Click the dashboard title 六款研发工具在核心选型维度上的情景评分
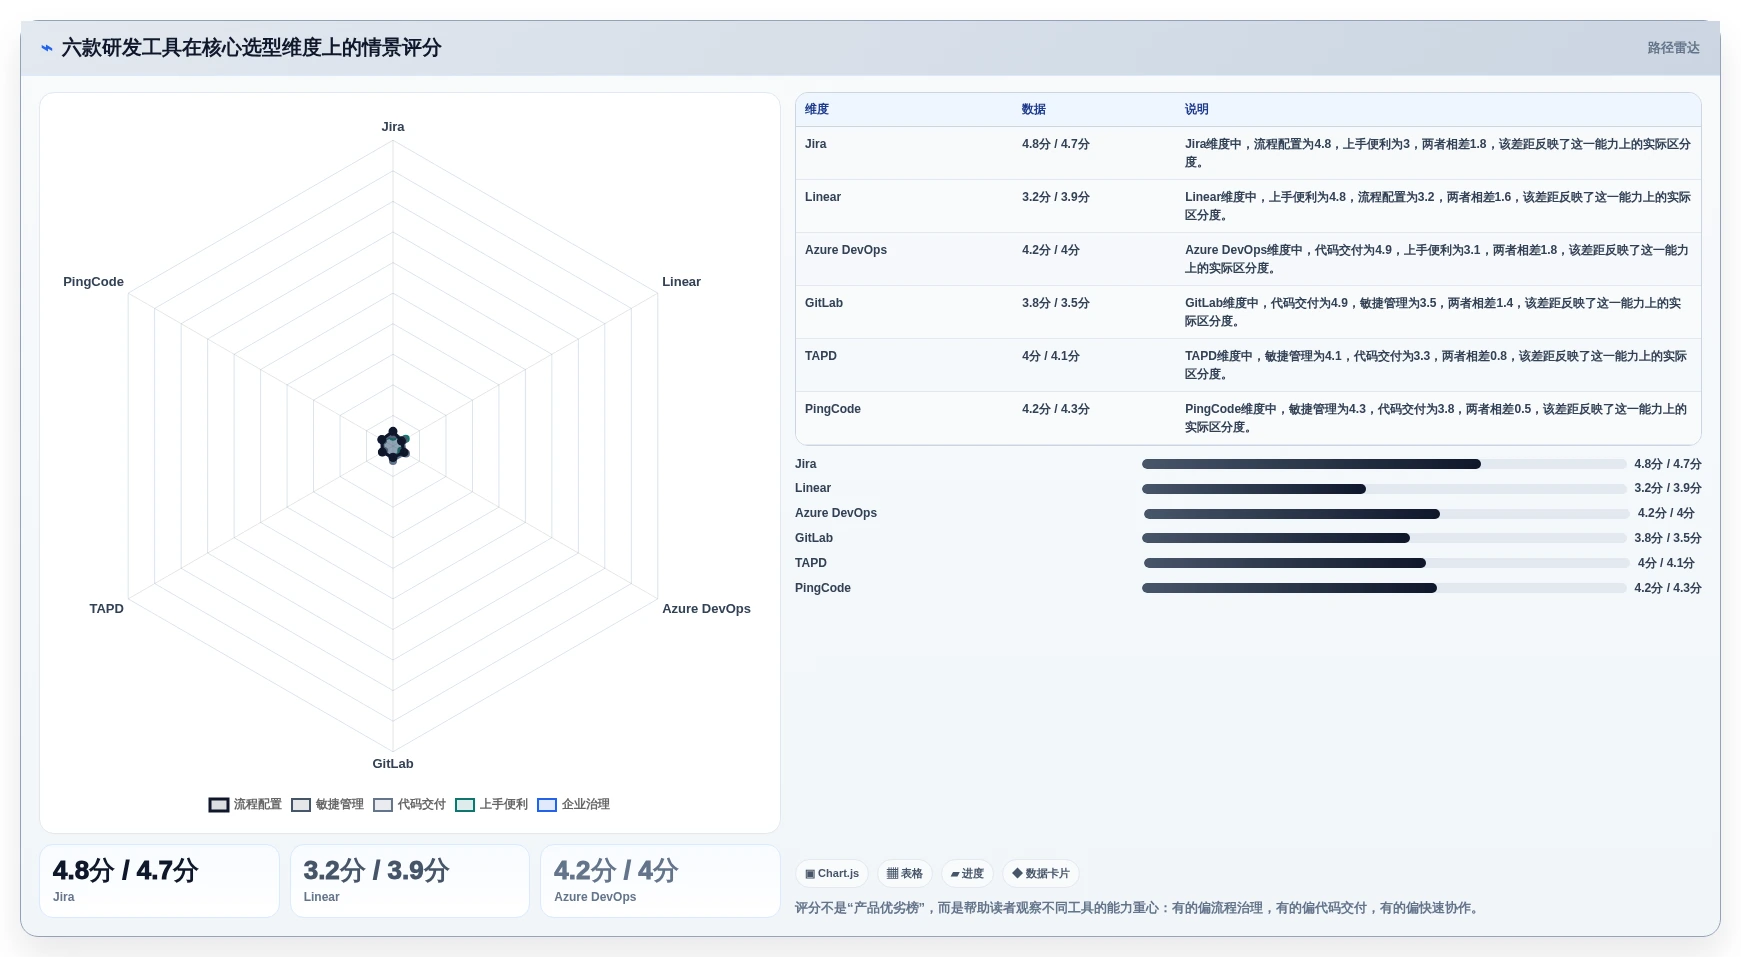The height and width of the screenshot is (957, 1741). 251,48
